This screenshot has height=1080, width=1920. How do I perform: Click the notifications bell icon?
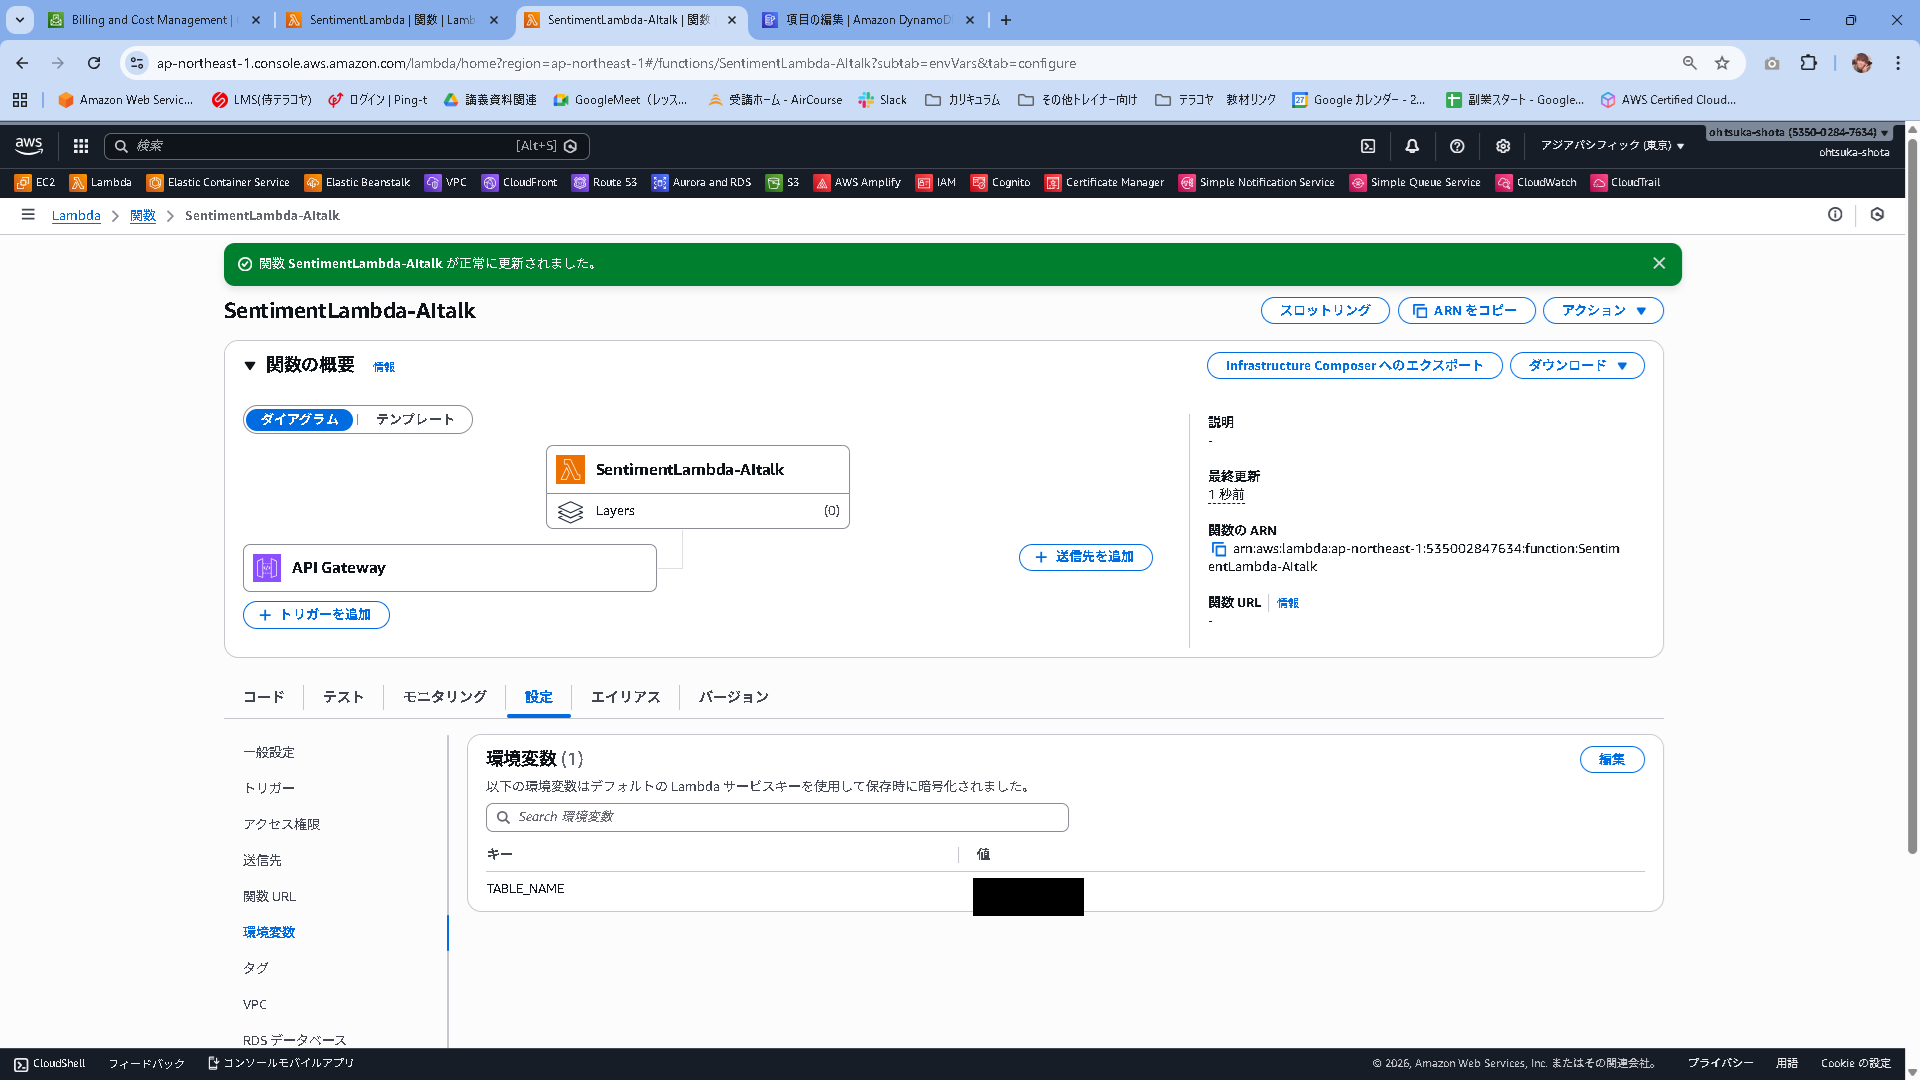coord(1412,146)
